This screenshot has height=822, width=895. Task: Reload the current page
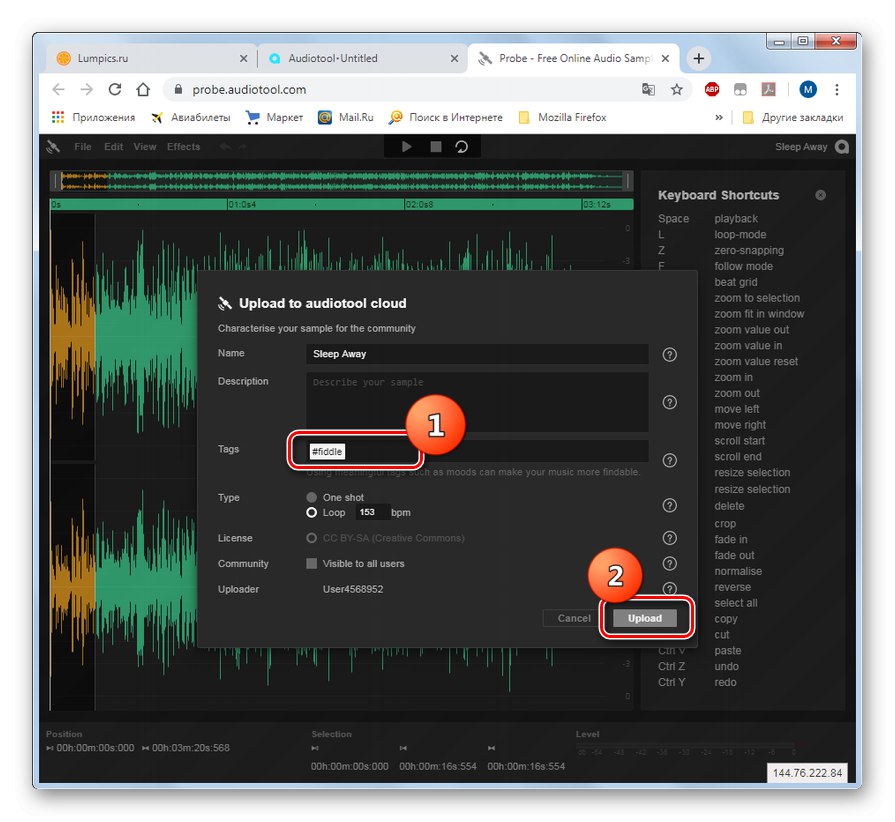click(115, 89)
